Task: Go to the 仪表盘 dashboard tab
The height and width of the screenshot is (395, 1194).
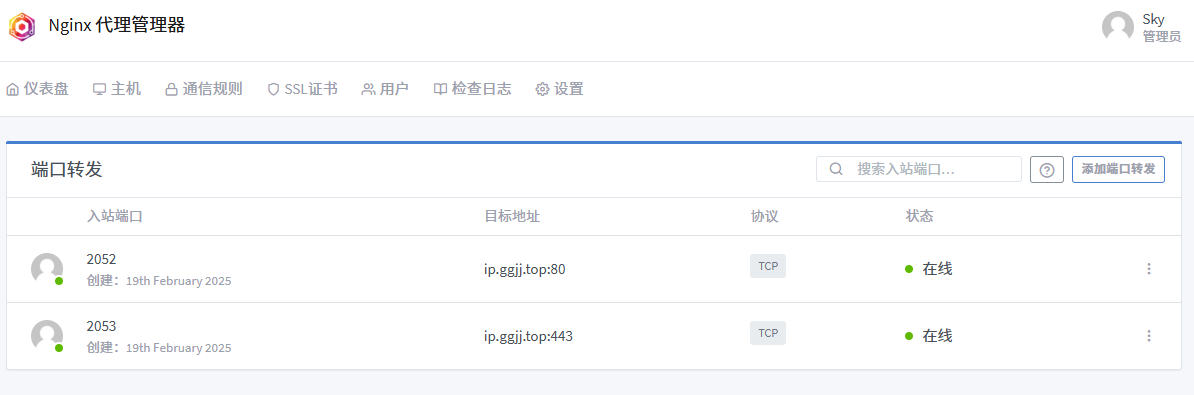Action: (x=37, y=89)
